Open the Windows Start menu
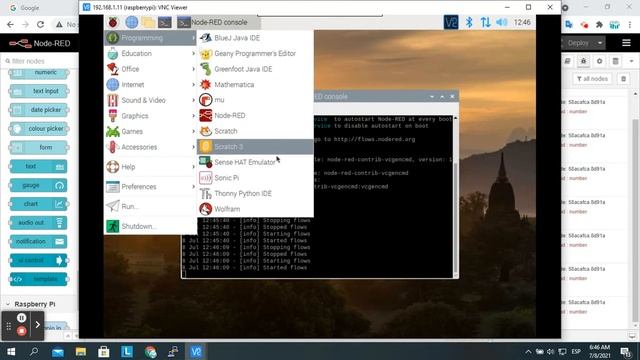 (x=11, y=351)
